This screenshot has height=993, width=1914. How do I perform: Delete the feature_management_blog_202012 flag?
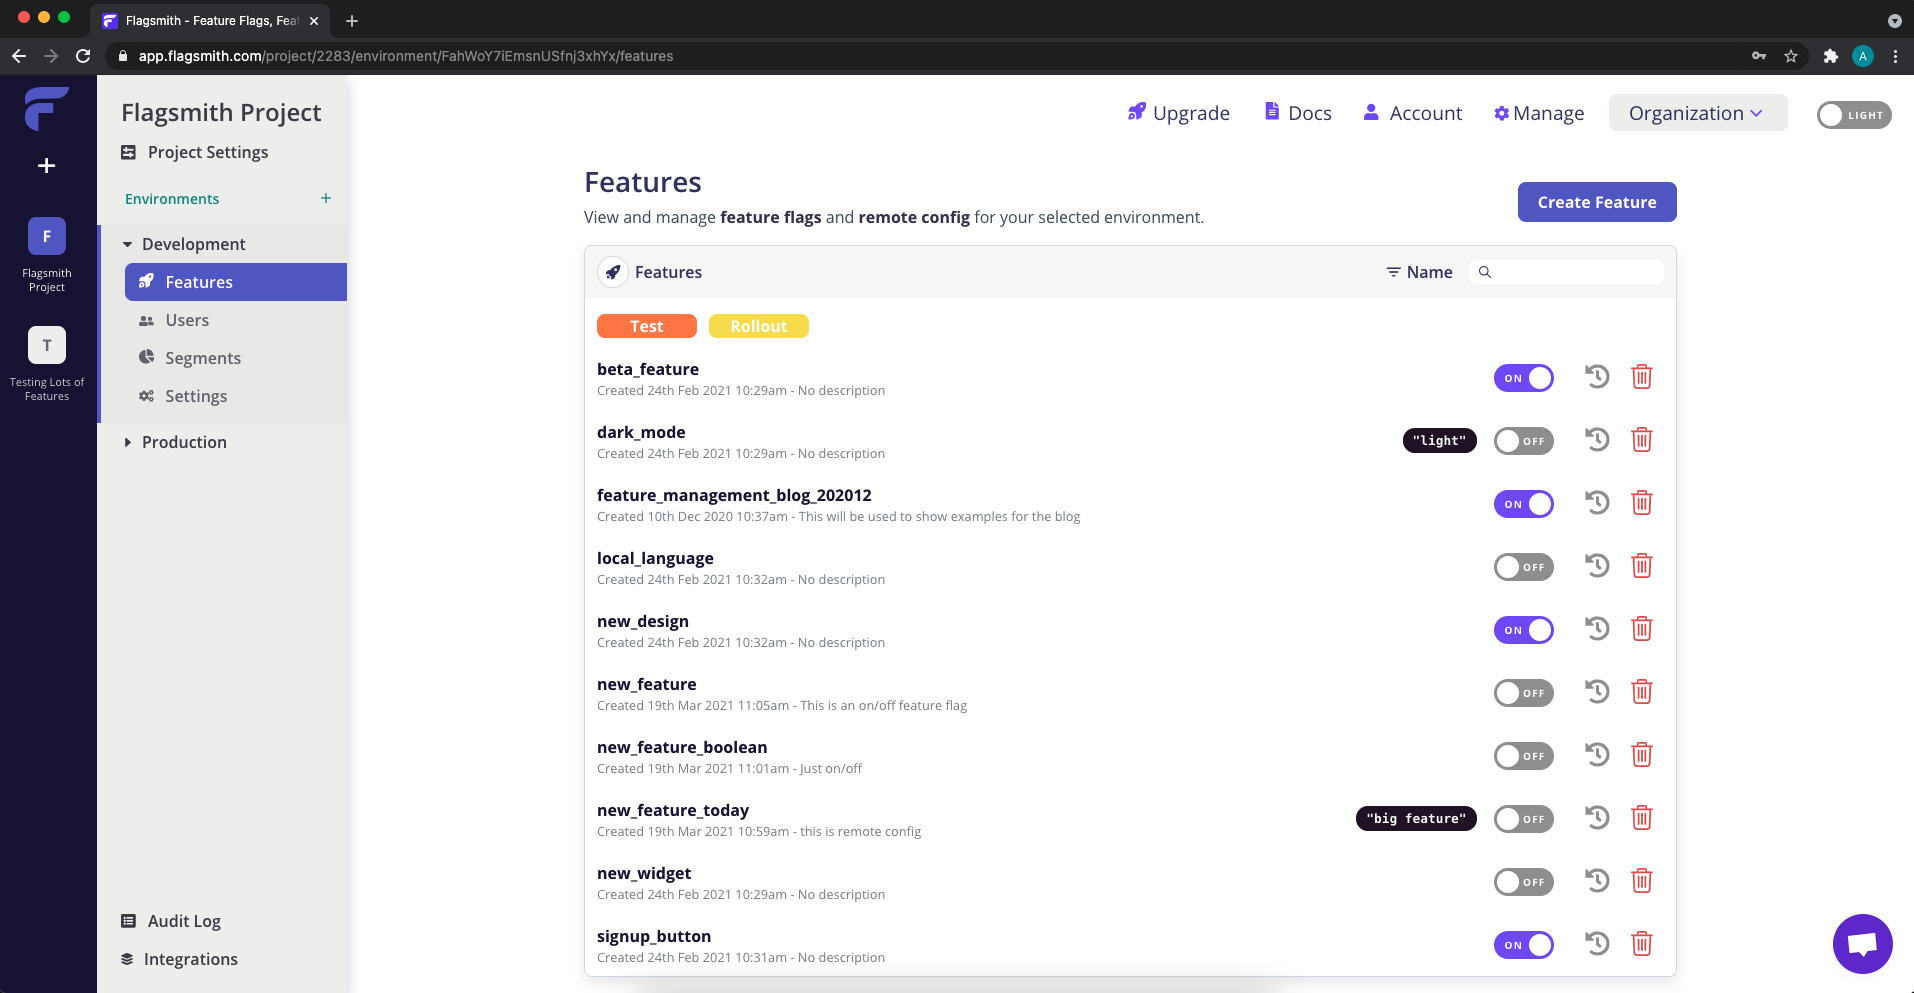click(x=1642, y=503)
